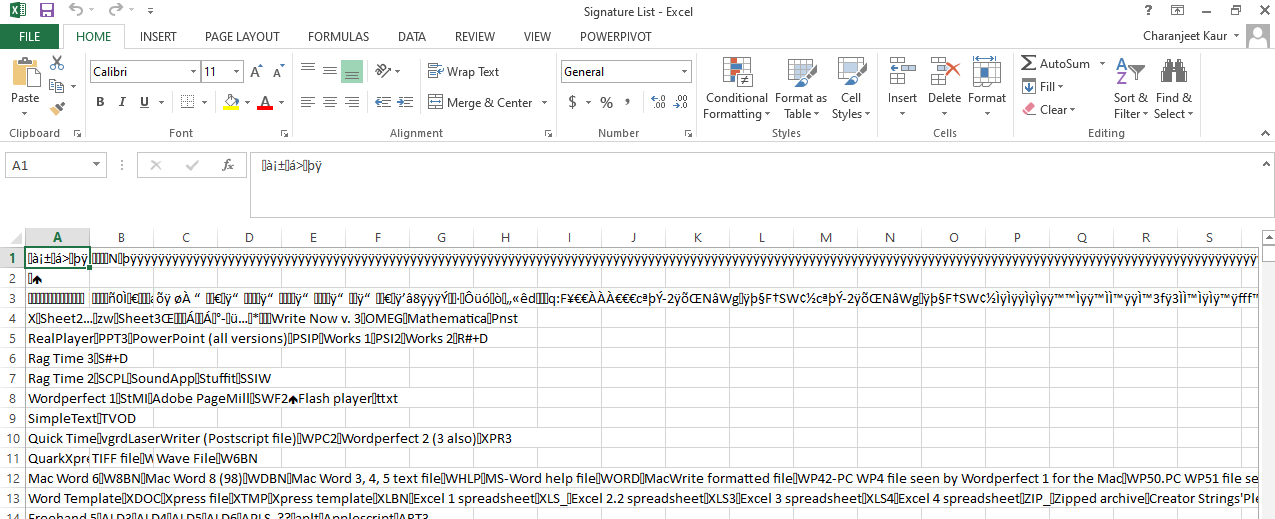Select the Format Painter brush

click(57, 108)
